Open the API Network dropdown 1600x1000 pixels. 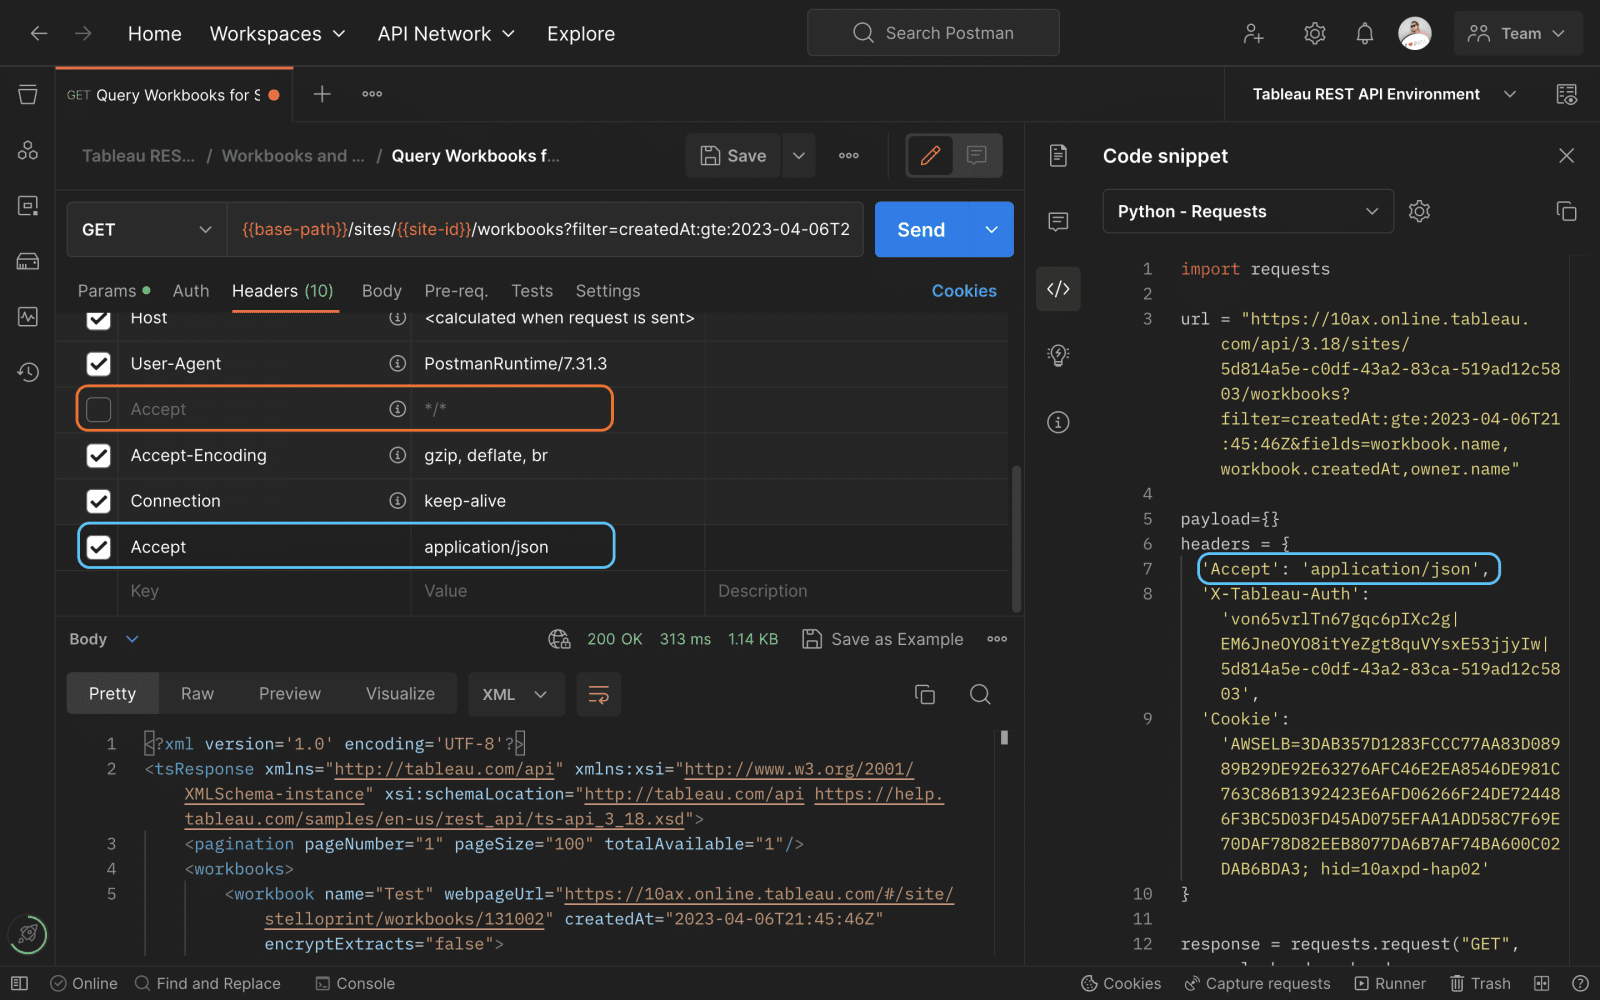click(x=446, y=34)
